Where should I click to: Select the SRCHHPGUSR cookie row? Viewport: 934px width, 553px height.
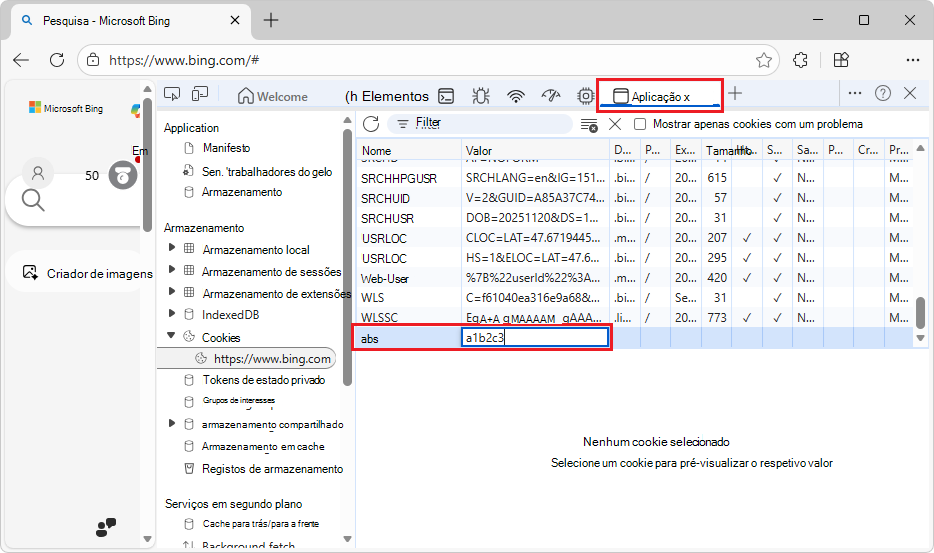pyautogui.click(x=634, y=178)
